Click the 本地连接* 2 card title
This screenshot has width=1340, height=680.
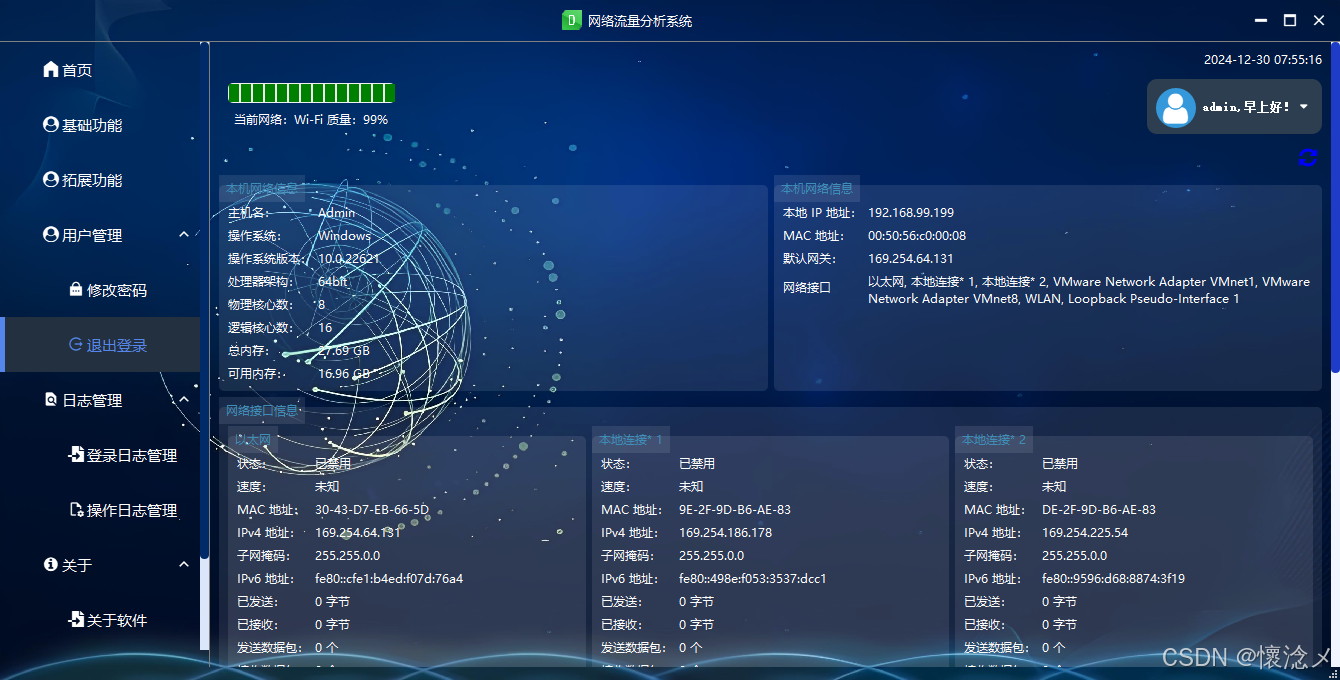click(994, 439)
